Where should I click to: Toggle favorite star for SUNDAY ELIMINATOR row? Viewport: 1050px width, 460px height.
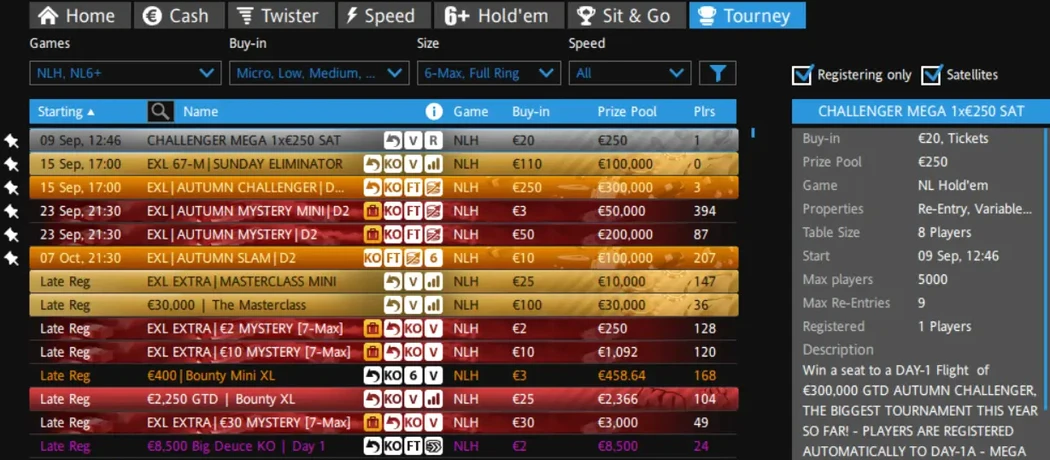pyautogui.click(x=11, y=164)
